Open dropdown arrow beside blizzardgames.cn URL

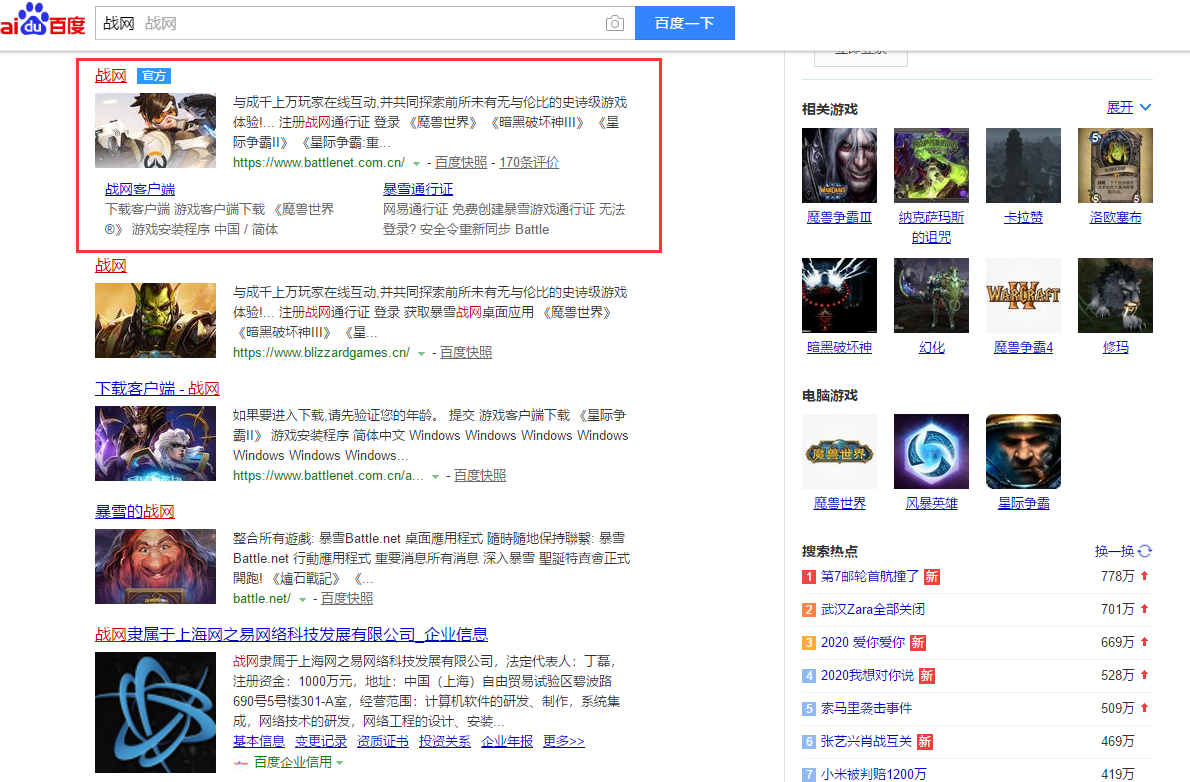coord(421,353)
